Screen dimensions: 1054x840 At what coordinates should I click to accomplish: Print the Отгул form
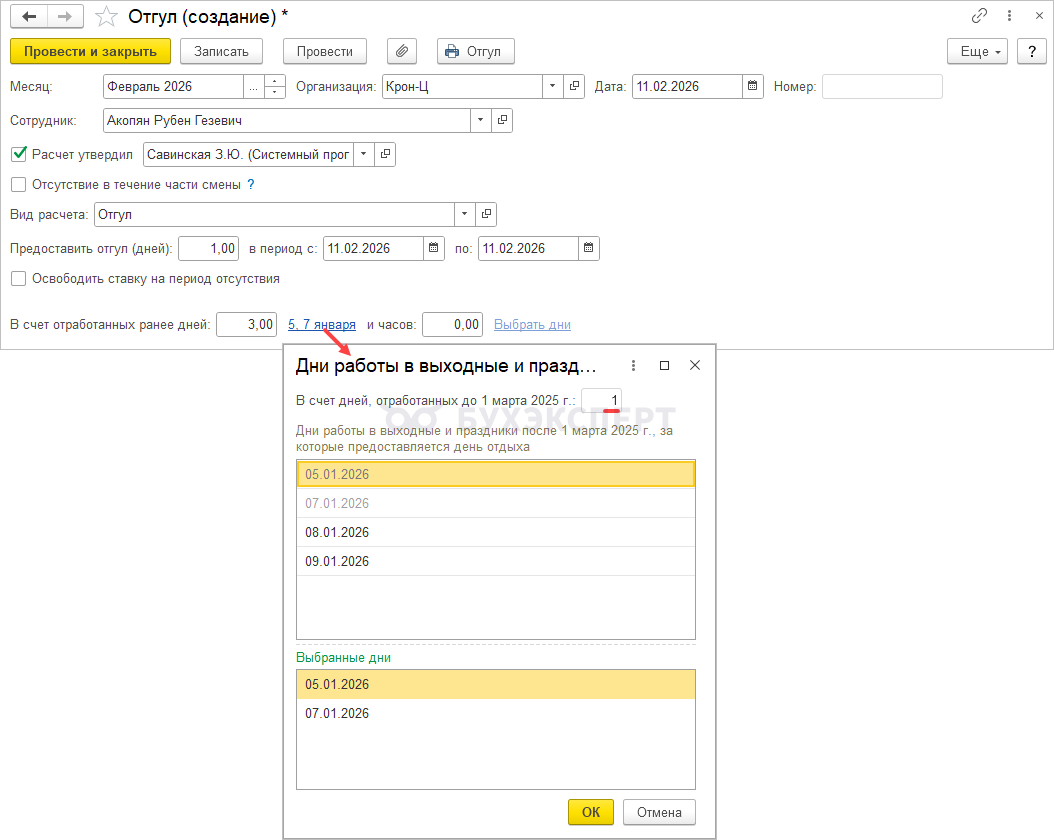click(x=475, y=51)
